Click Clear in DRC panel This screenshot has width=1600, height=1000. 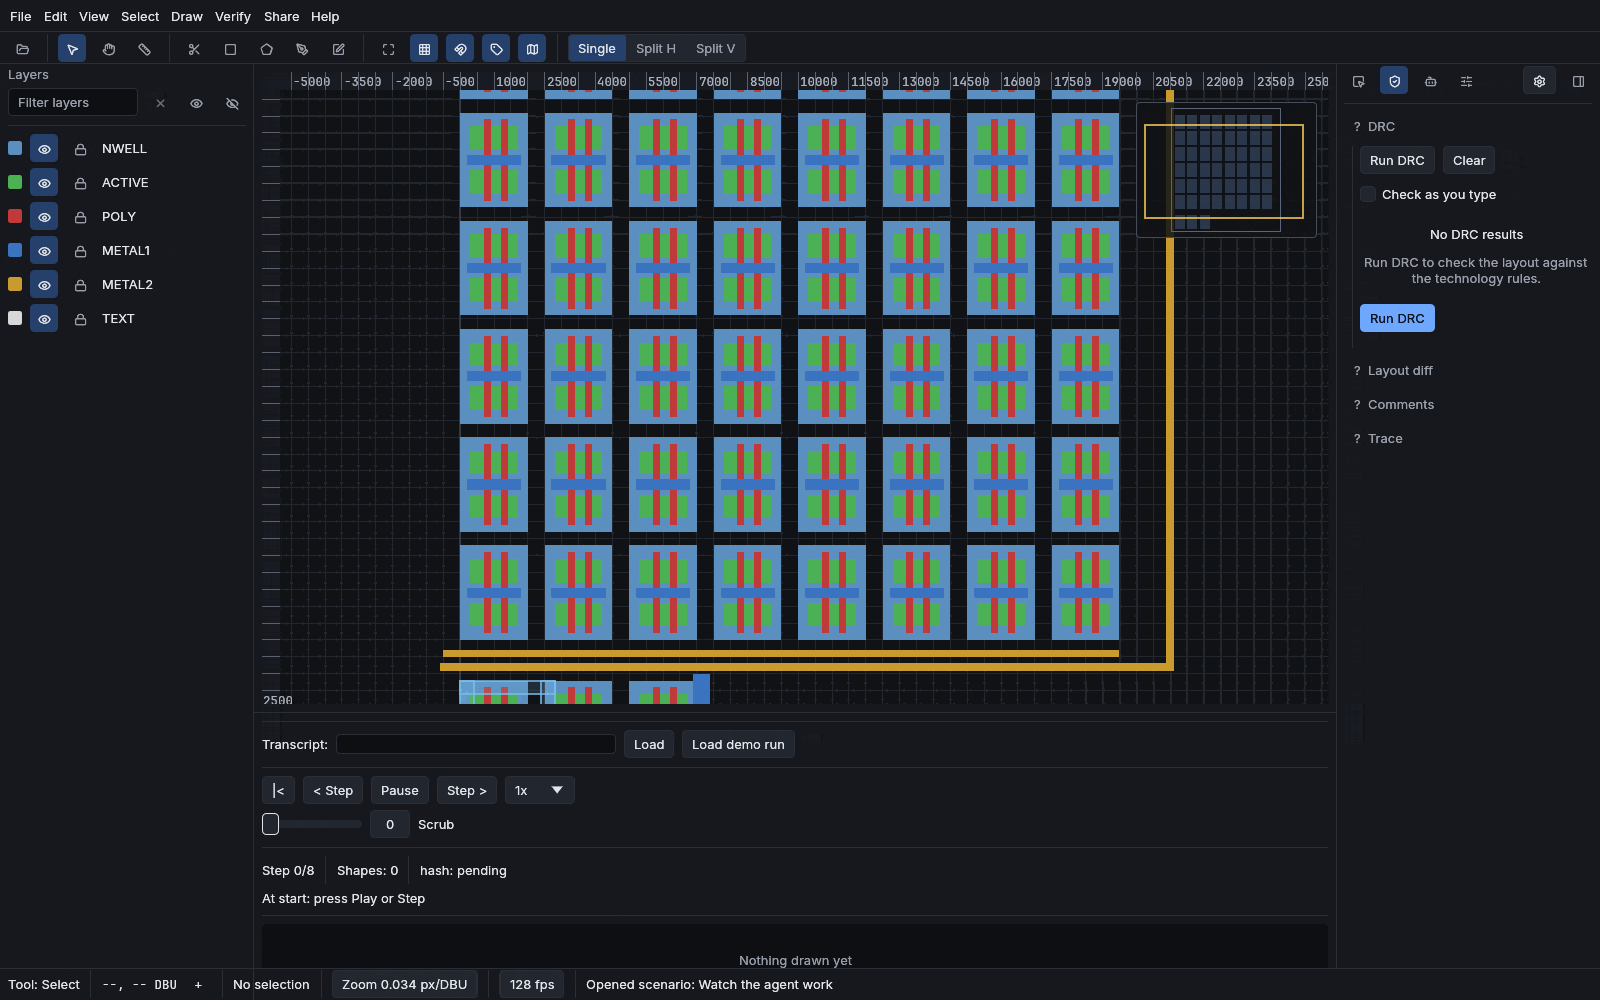coord(1468,161)
